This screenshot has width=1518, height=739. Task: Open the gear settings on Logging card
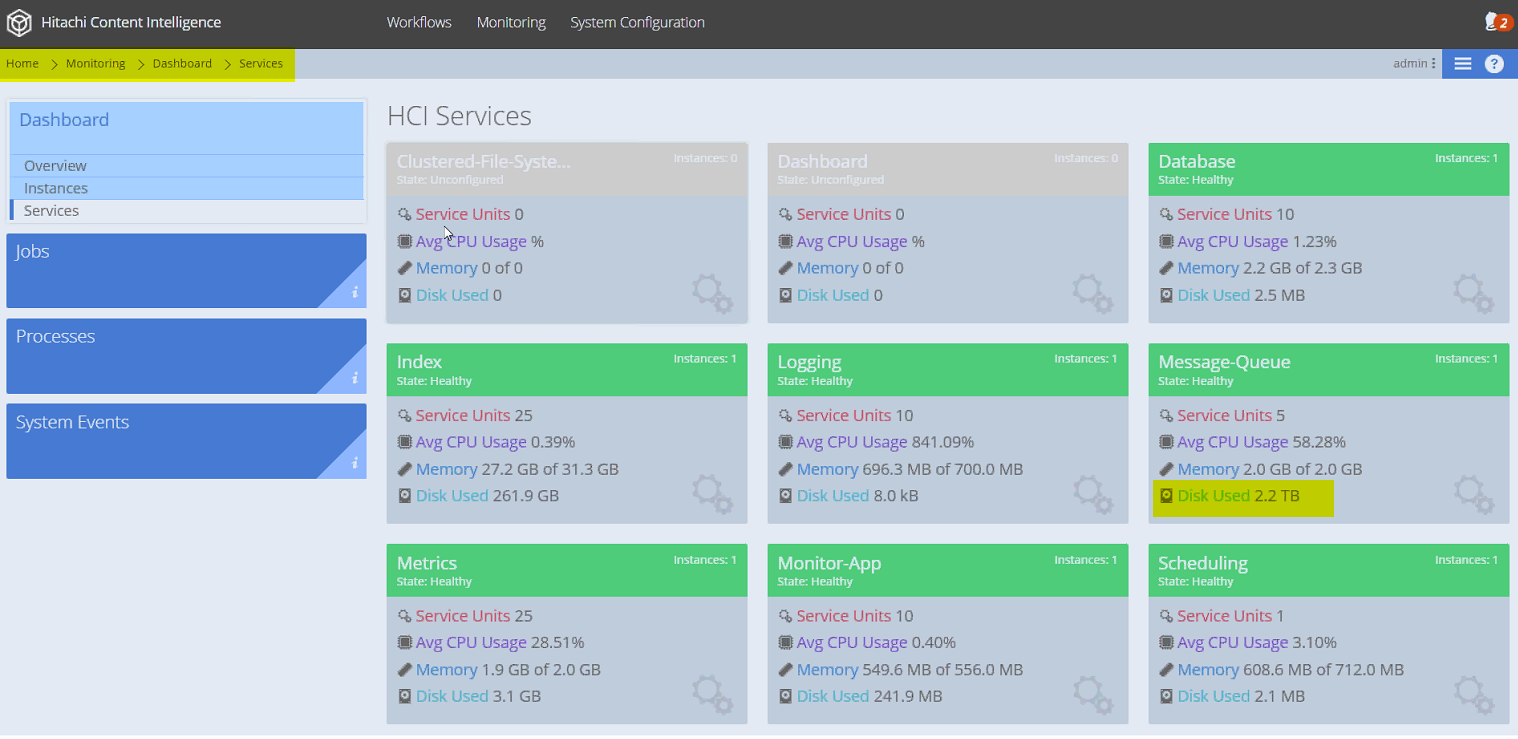1093,494
